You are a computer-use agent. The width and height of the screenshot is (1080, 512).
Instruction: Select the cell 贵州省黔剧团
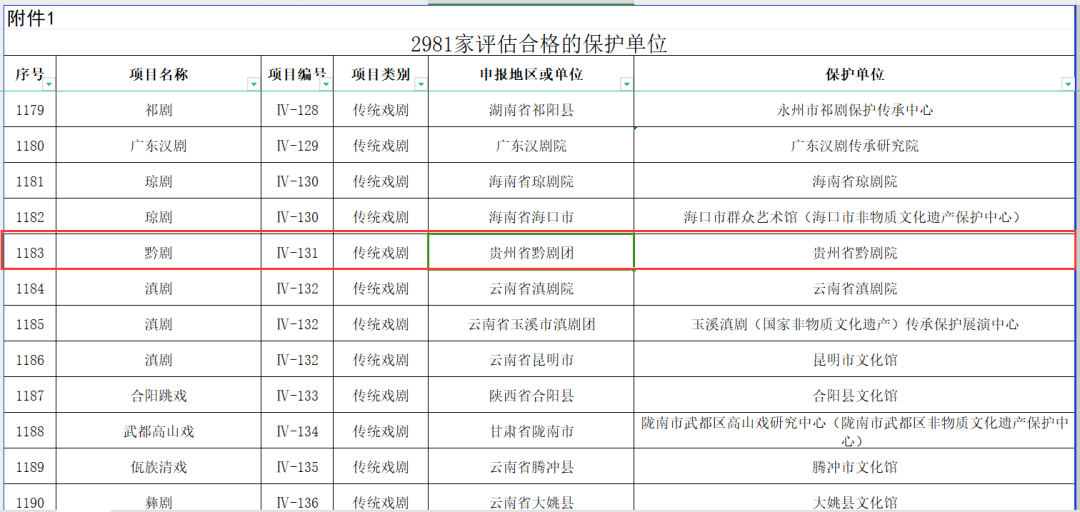[531, 253]
